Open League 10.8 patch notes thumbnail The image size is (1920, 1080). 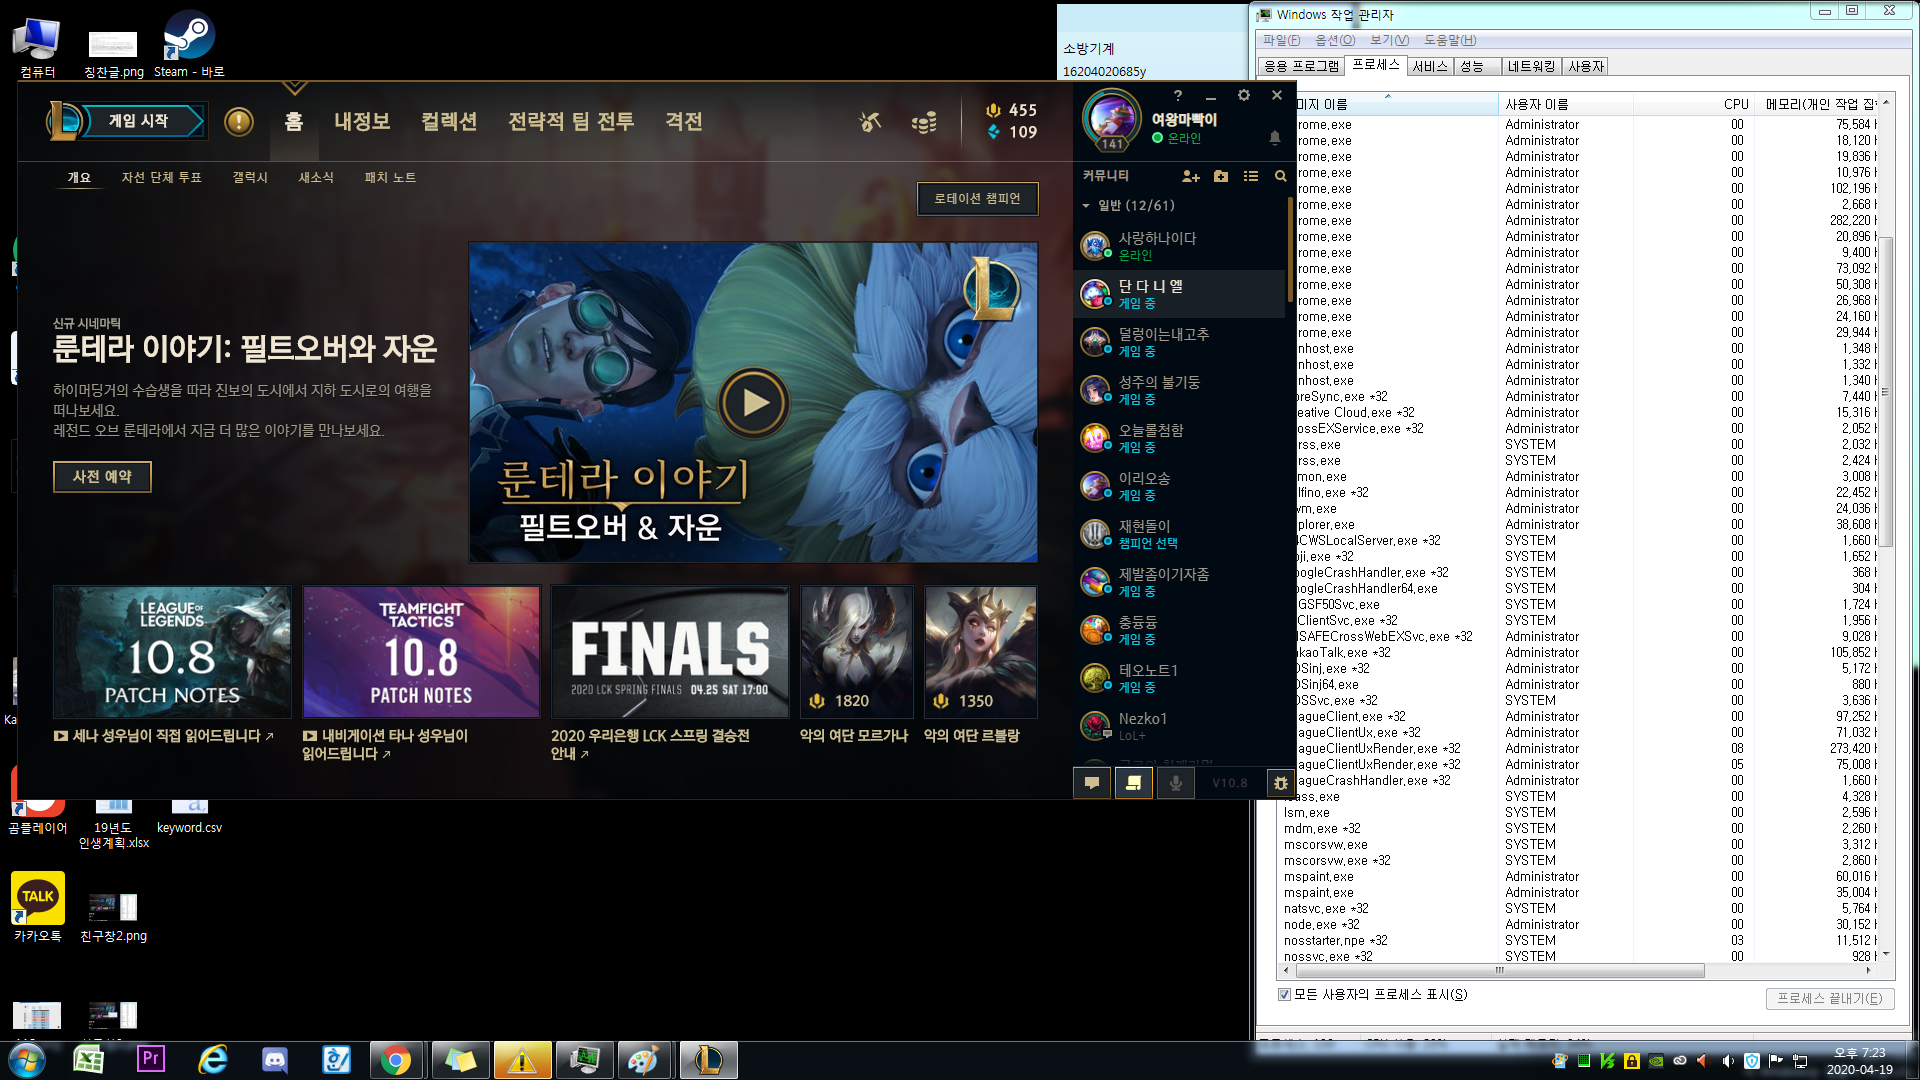pos(172,652)
